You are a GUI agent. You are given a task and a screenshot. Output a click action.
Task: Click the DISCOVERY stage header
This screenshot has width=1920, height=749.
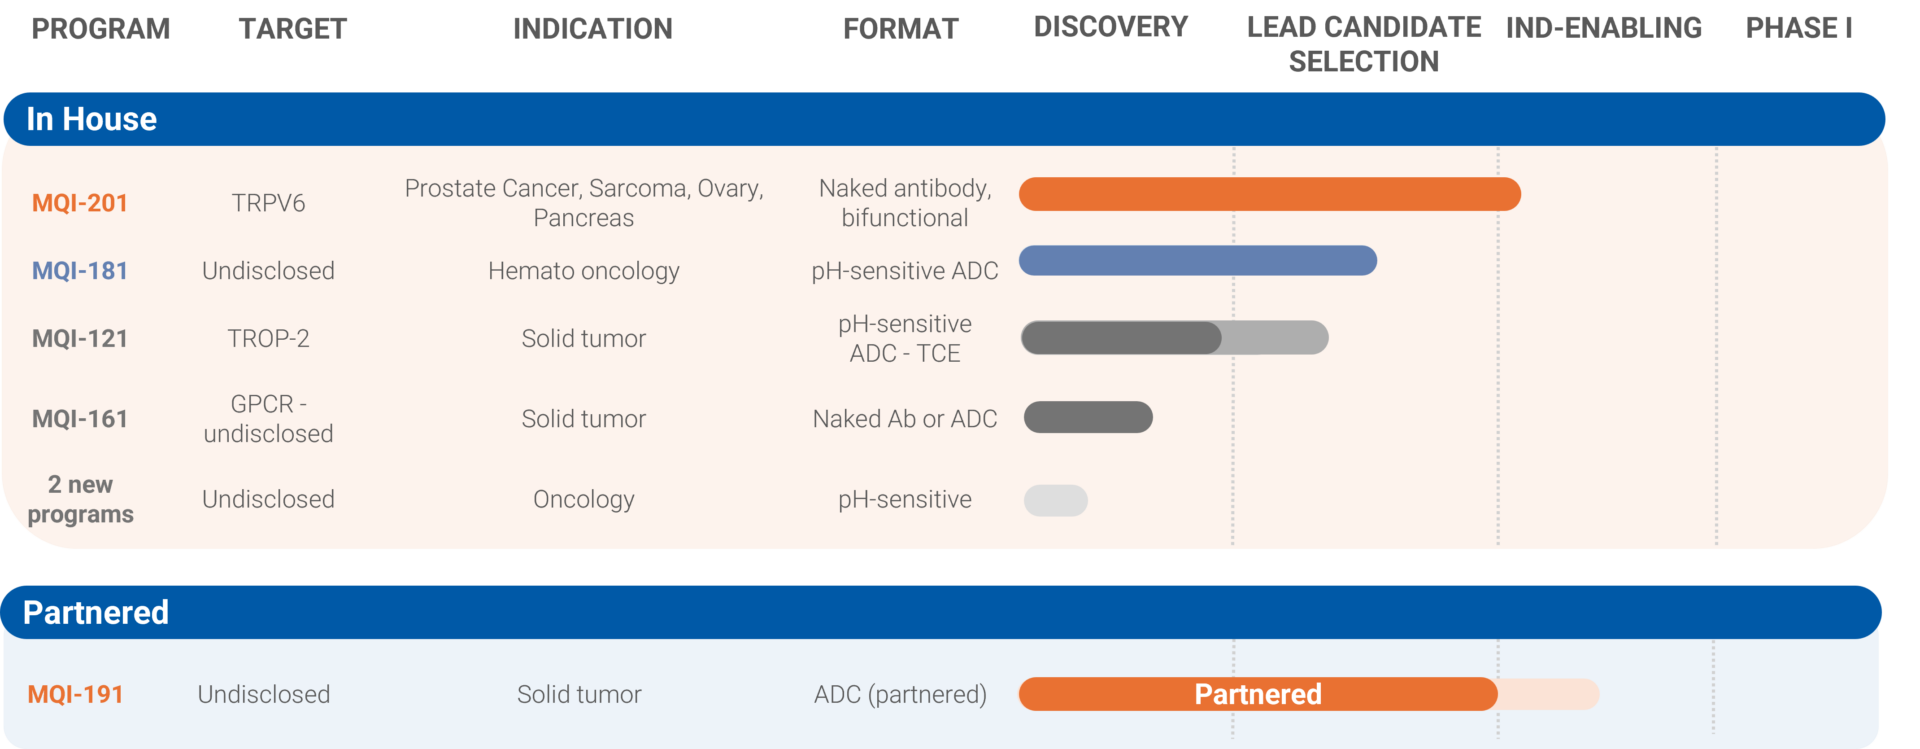click(1111, 27)
